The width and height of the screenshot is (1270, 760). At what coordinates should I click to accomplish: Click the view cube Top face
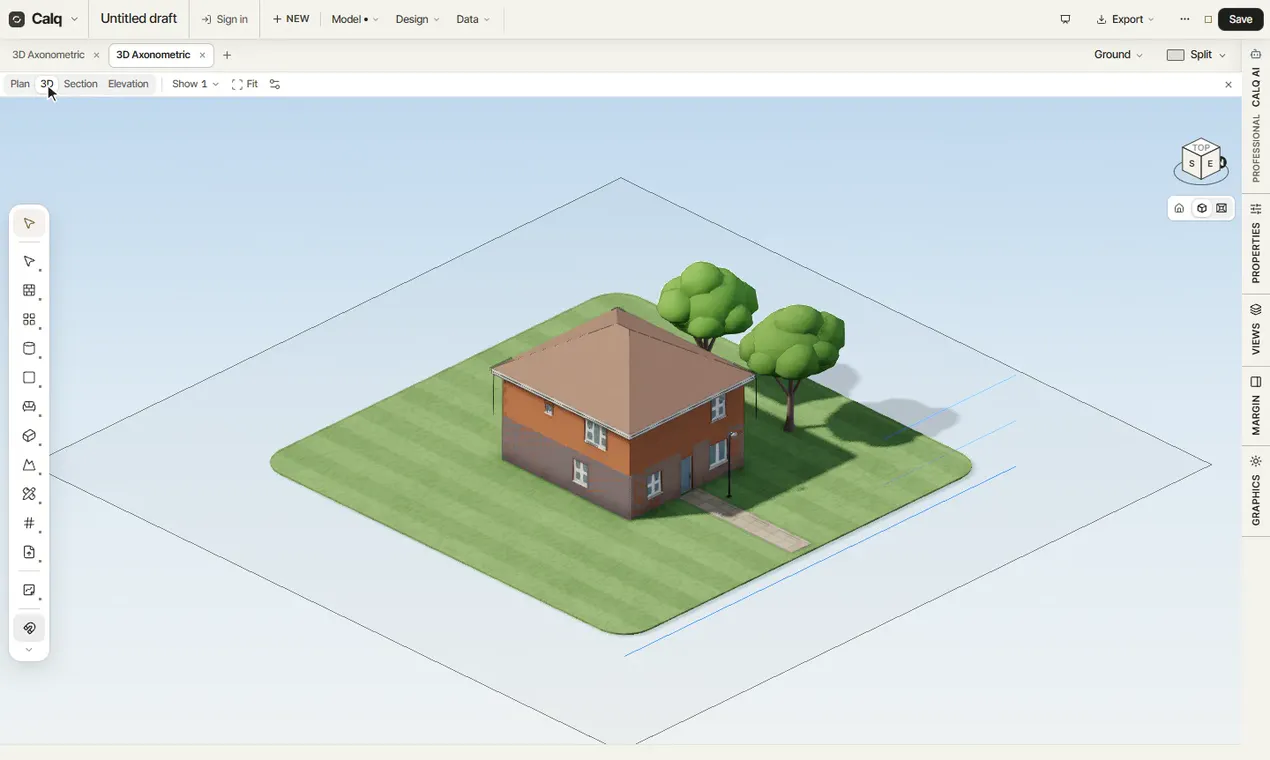(x=1201, y=148)
